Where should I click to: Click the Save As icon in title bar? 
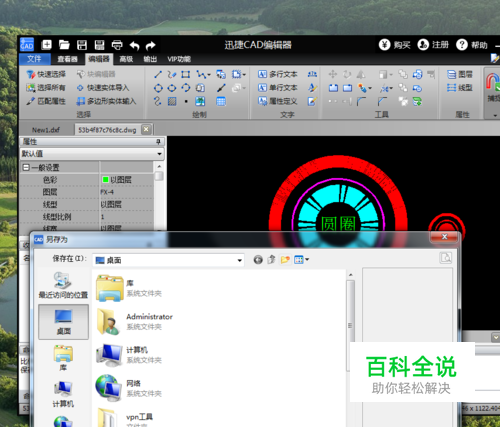coord(99,45)
